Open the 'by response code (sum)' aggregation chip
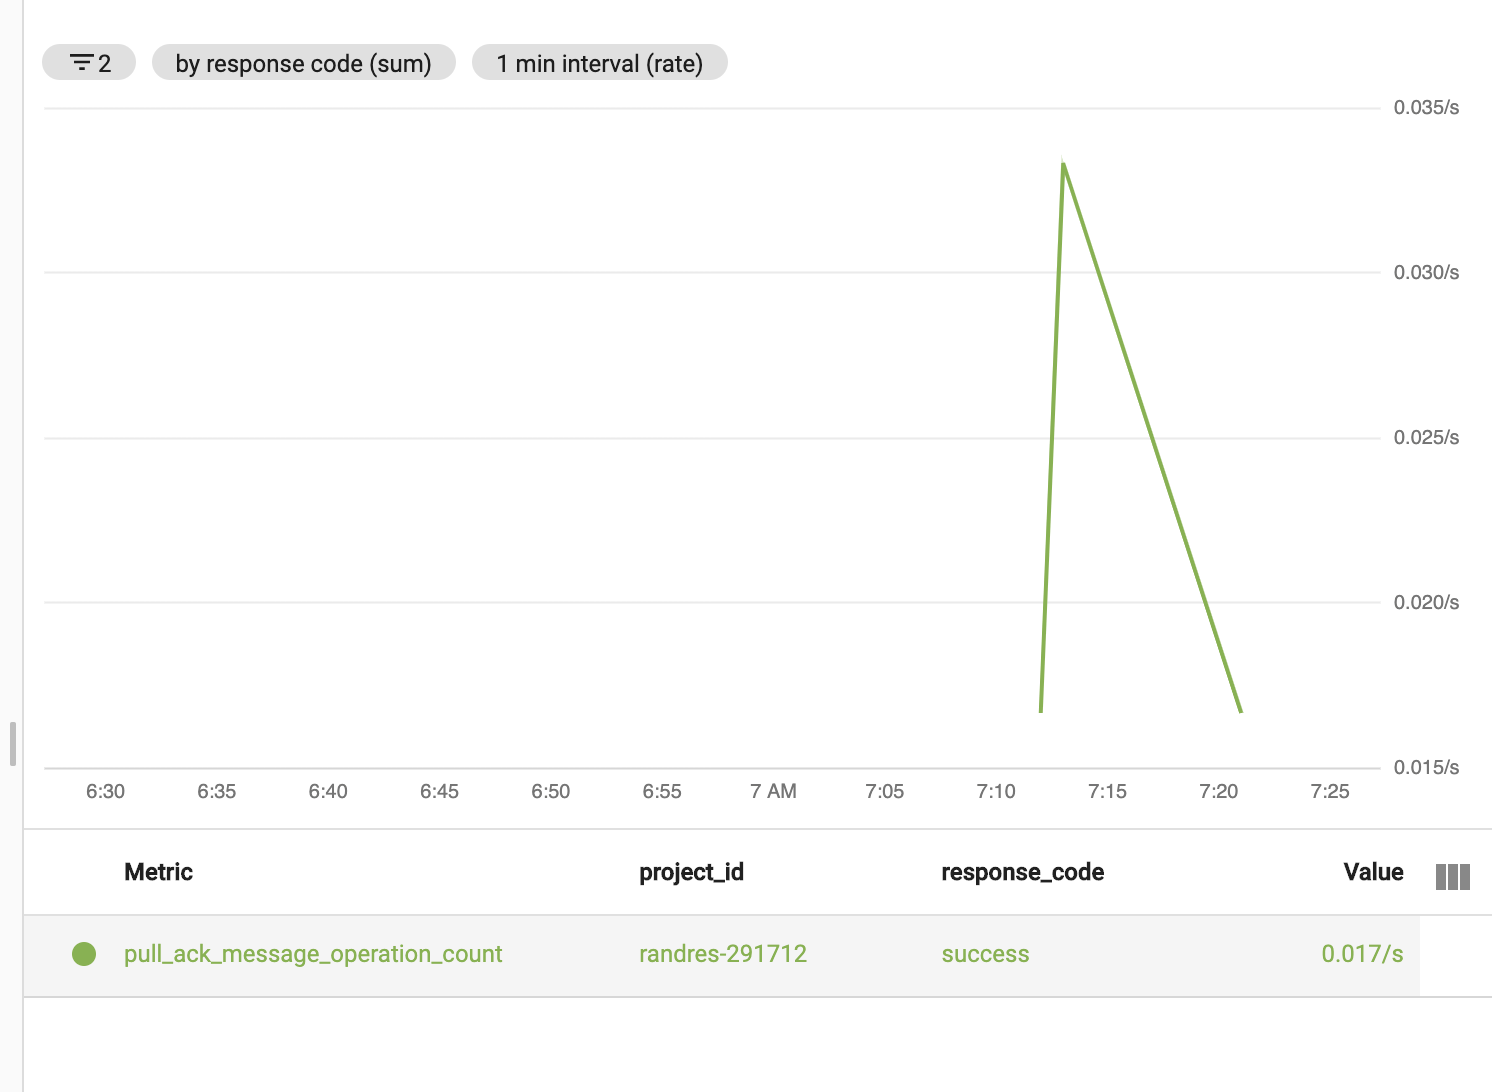Image resolution: width=1492 pixels, height=1092 pixels. pyautogui.click(x=303, y=62)
